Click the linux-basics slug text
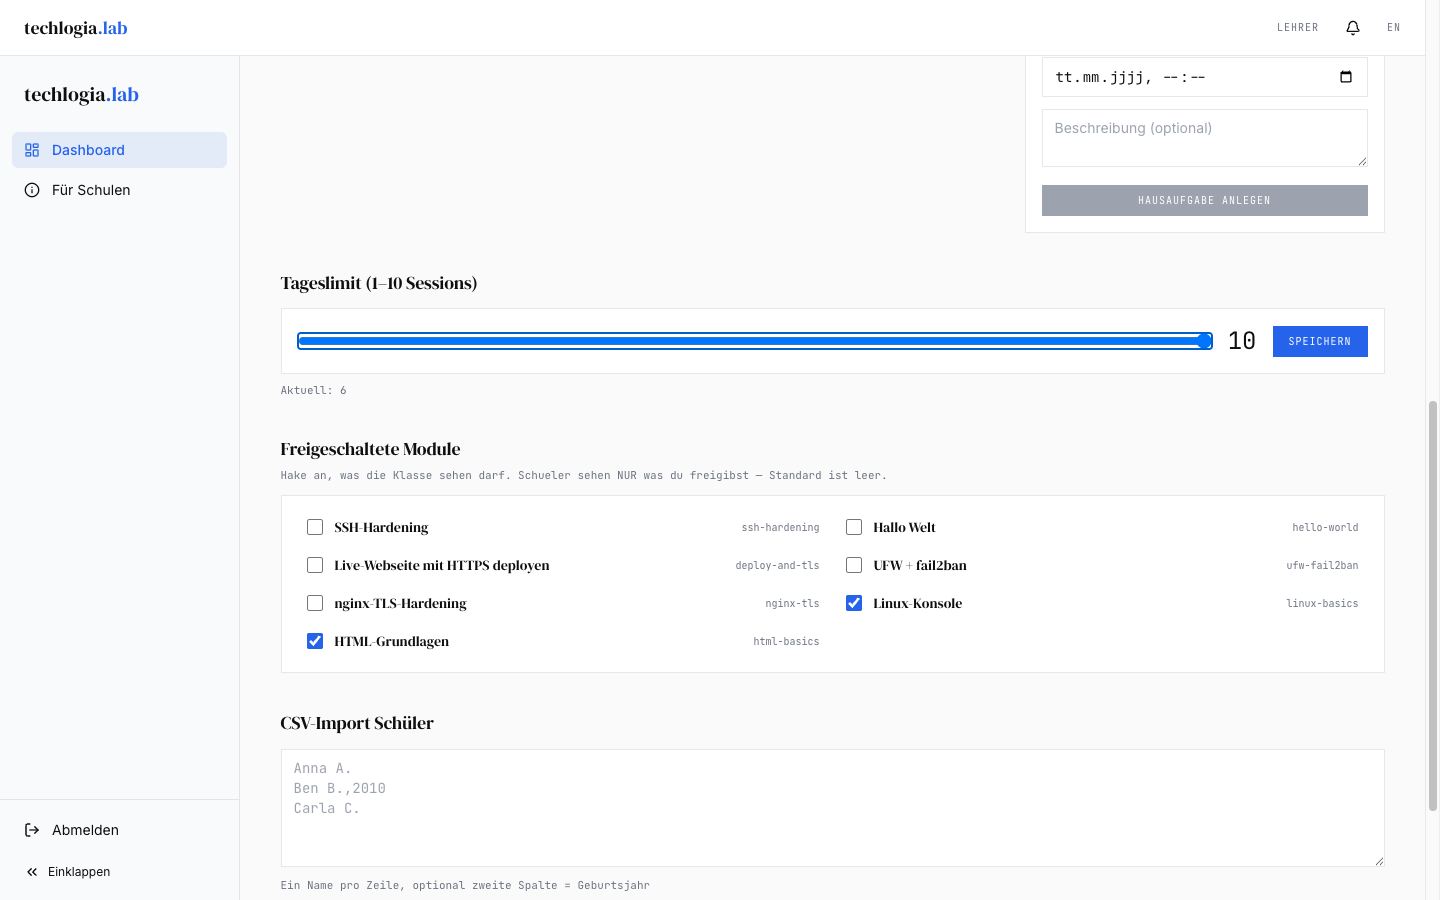This screenshot has width=1440, height=900. click(x=1322, y=603)
